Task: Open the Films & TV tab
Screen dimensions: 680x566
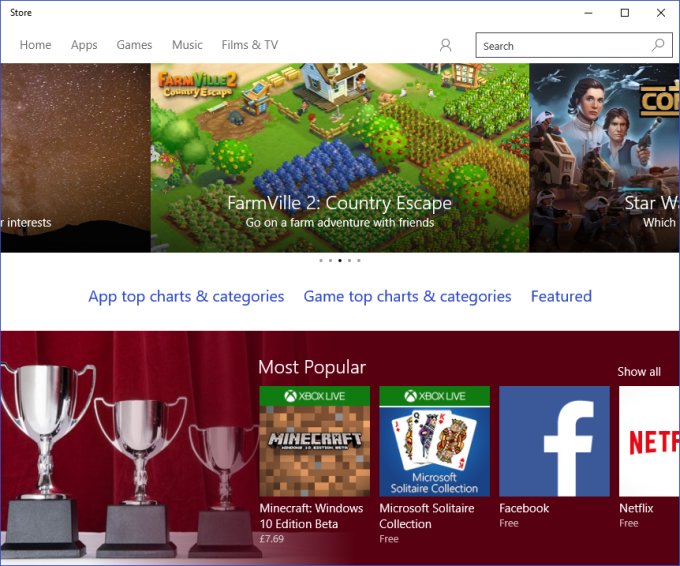Action: [x=250, y=45]
